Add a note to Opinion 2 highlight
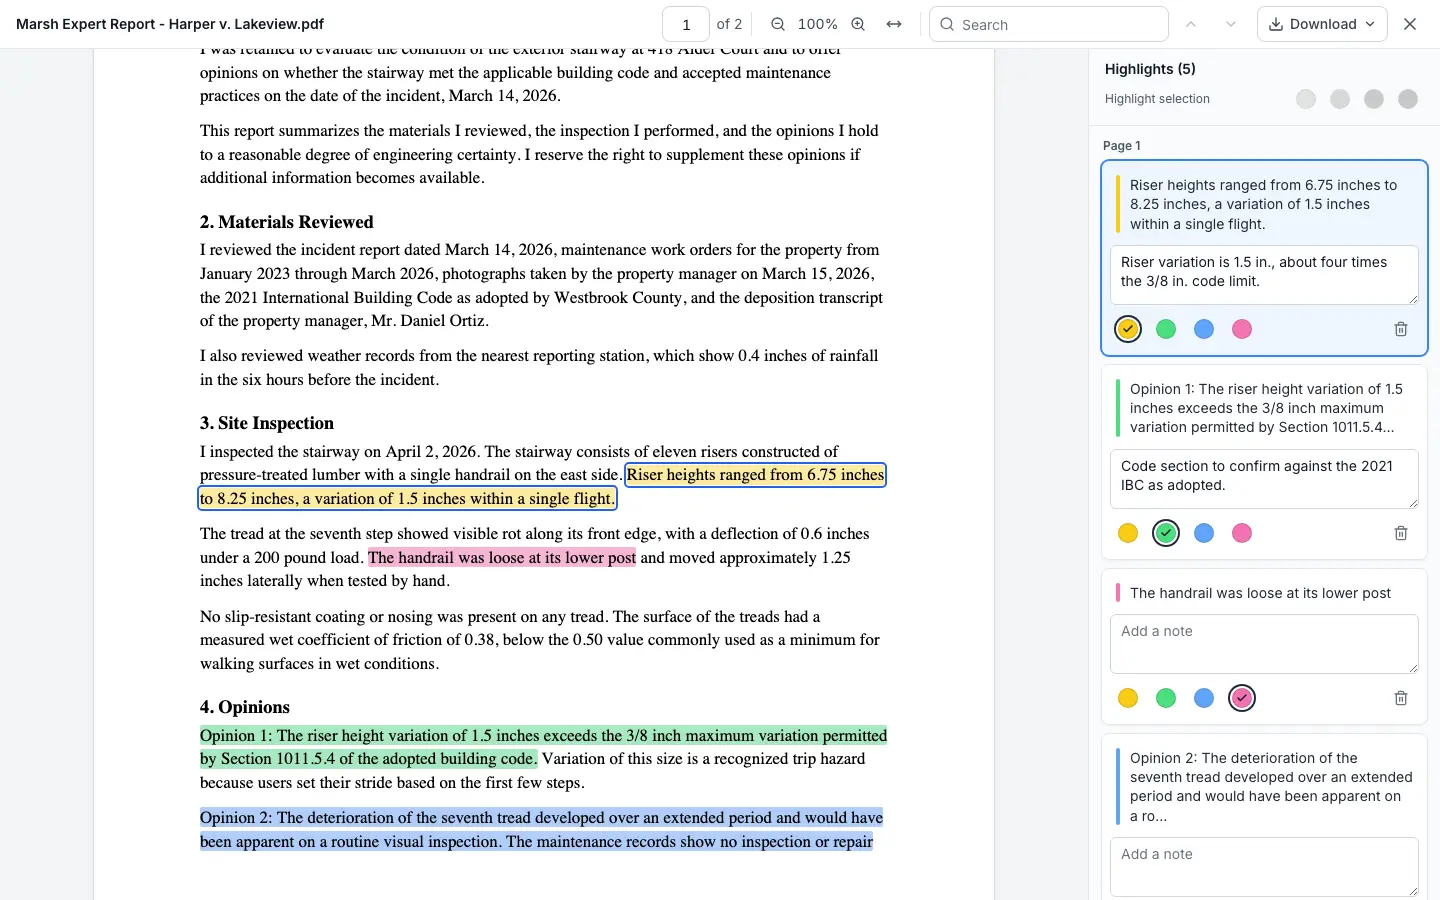The image size is (1440, 900). coord(1264,867)
